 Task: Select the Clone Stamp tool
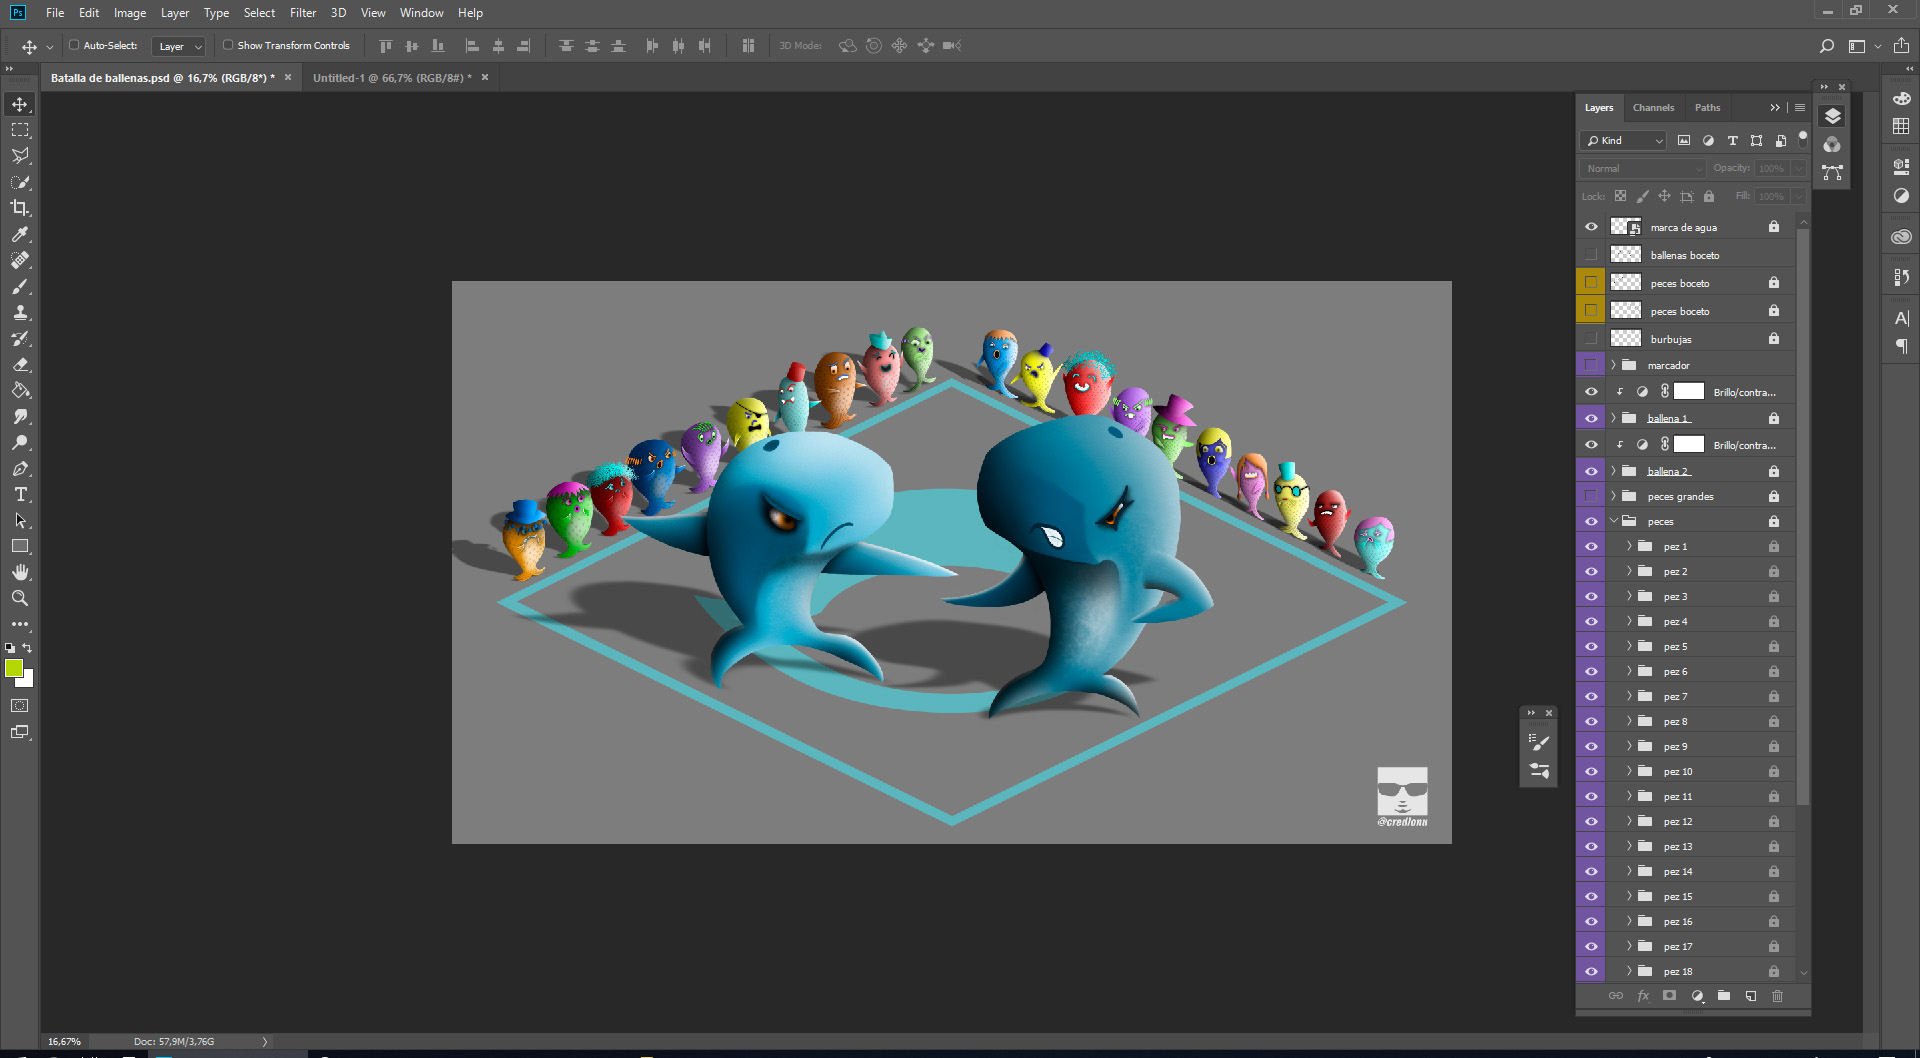point(20,313)
